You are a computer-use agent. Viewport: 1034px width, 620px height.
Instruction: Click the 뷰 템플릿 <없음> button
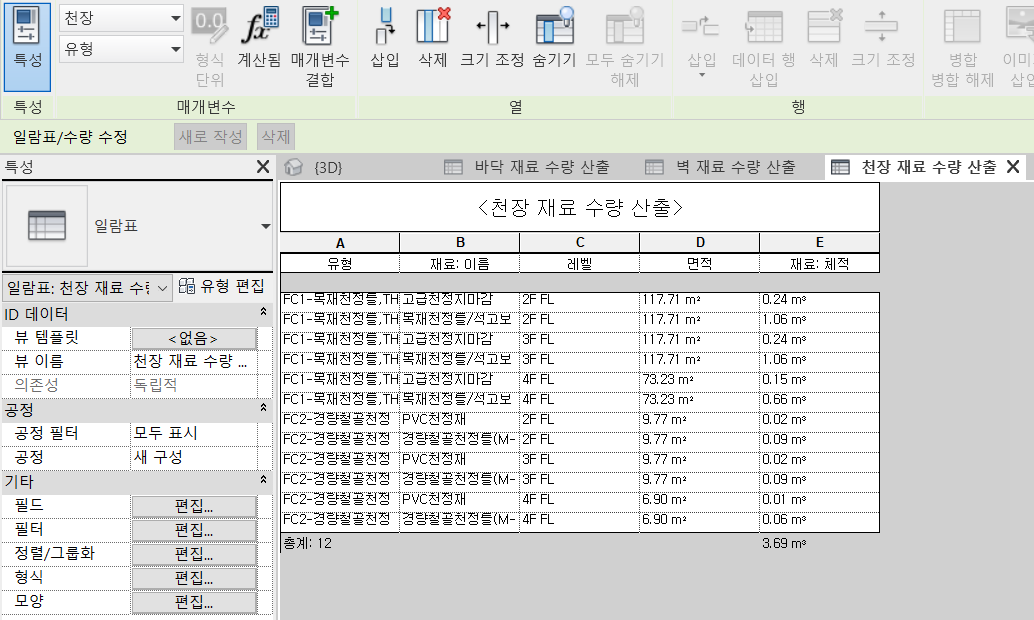(x=194, y=338)
